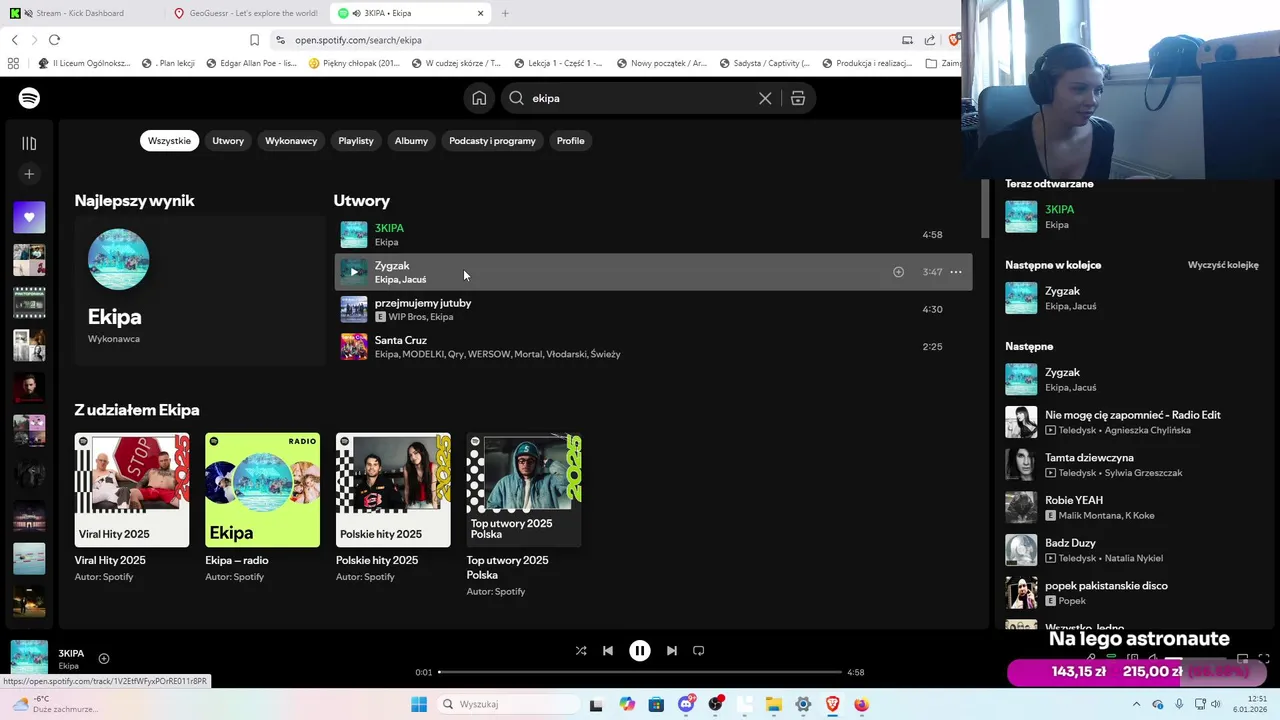Open the taskbar volume icon
1280x720 pixels.
click(x=1217, y=704)
